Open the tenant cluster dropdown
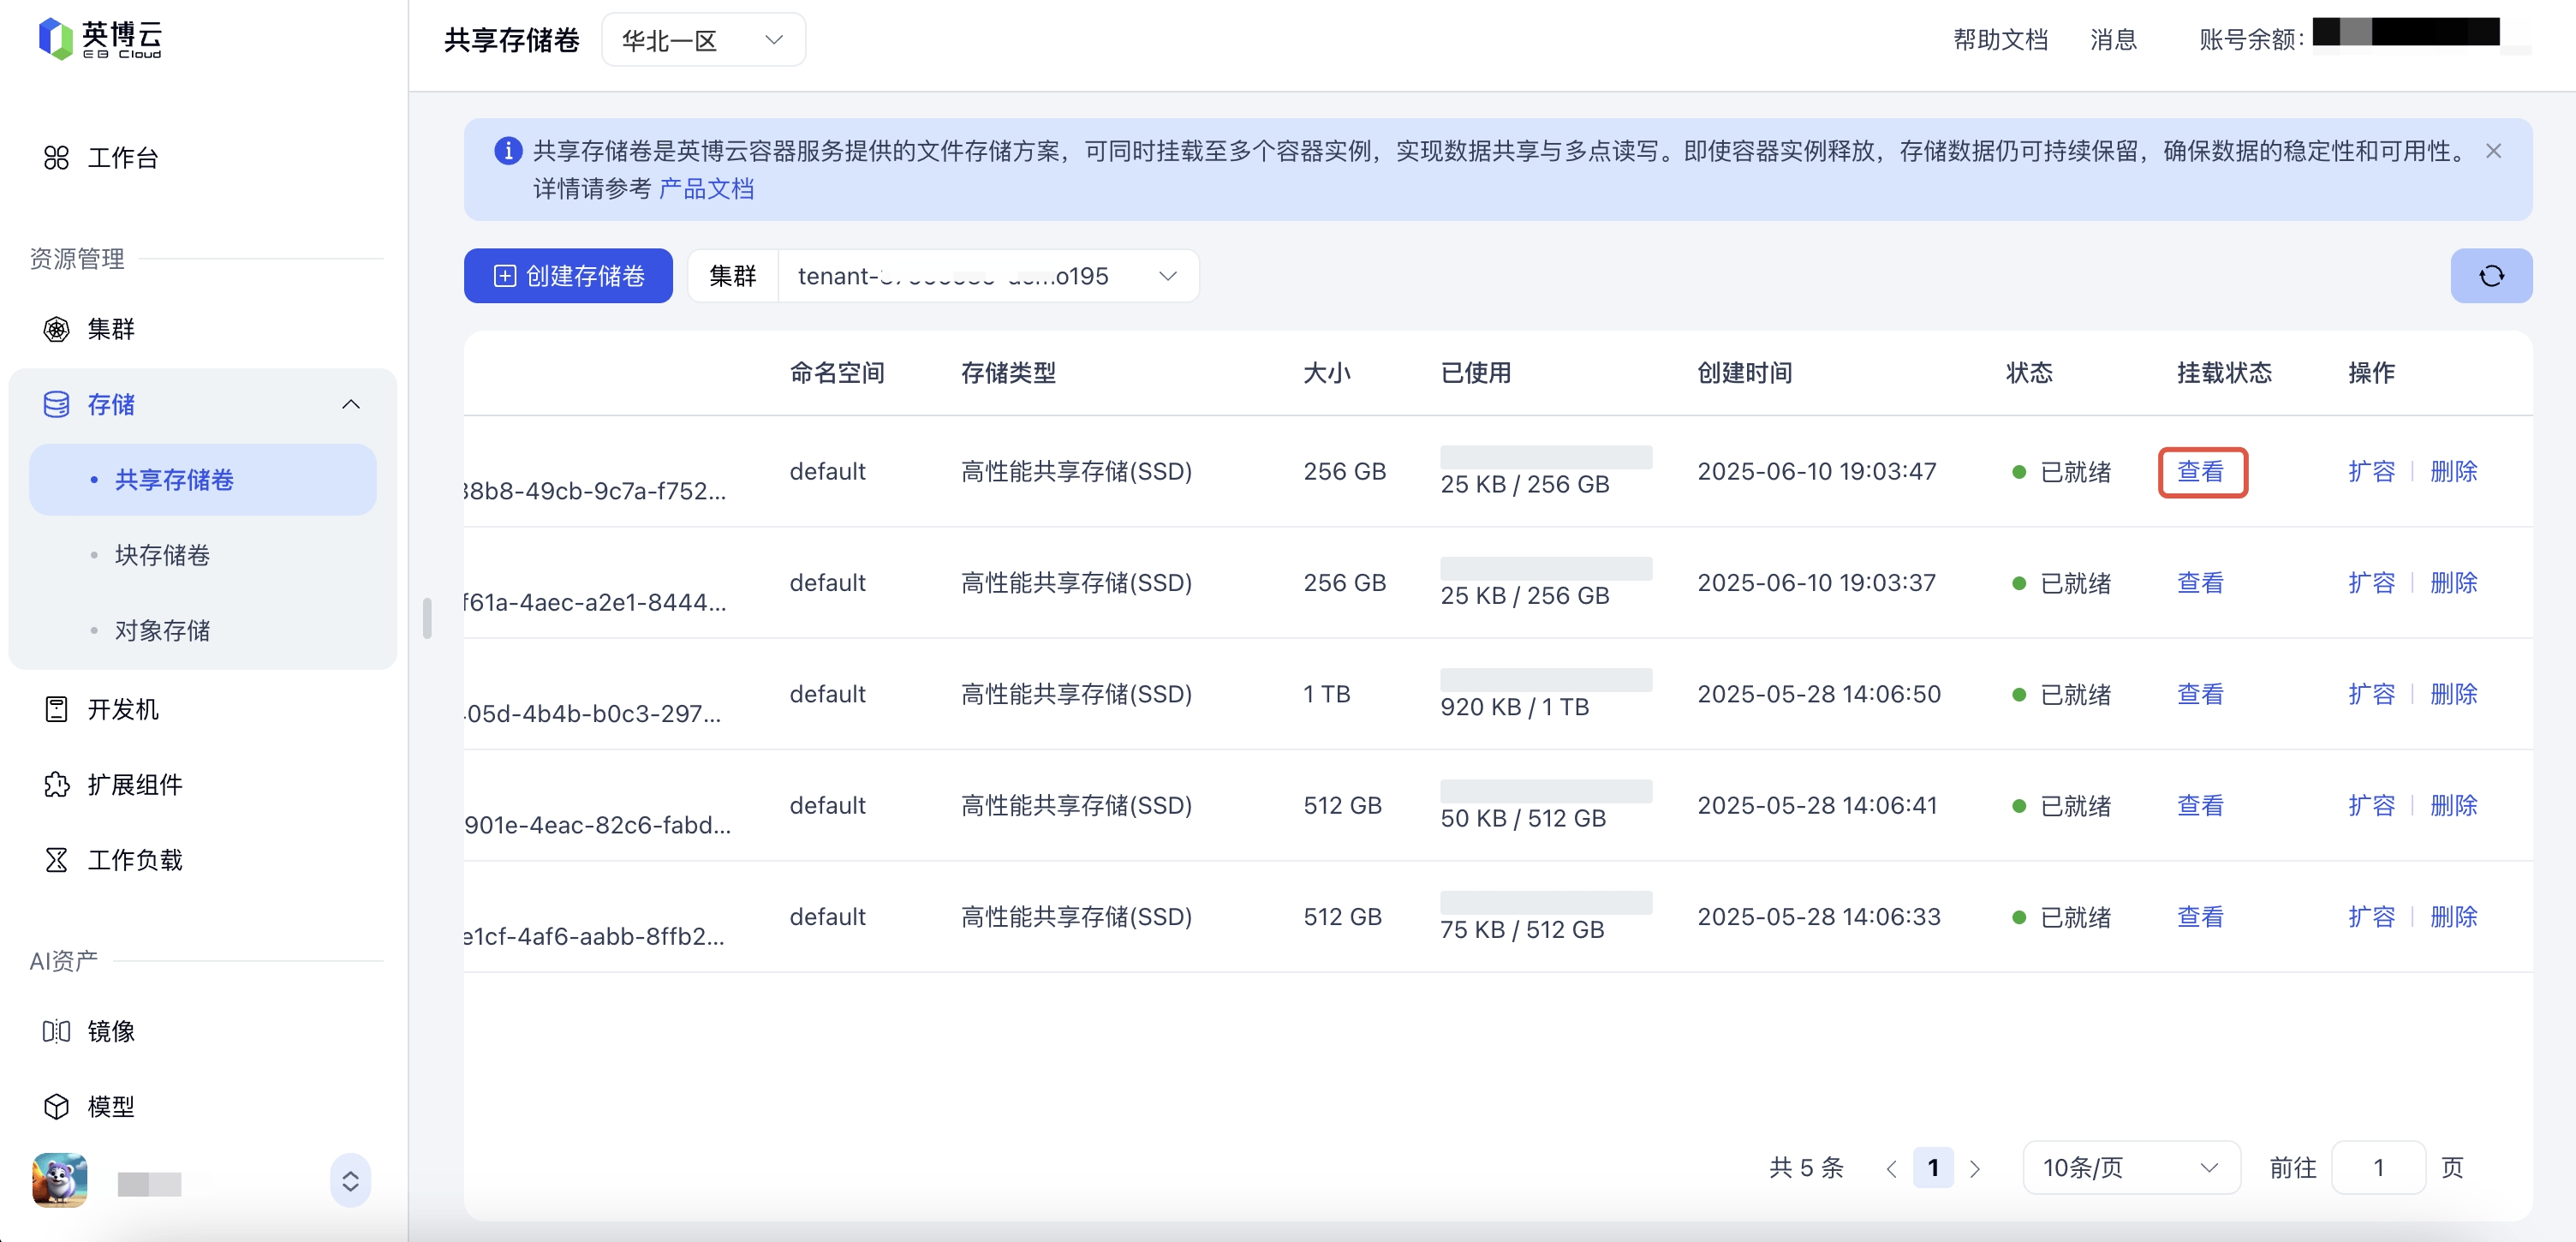Image resolution: width=2576 pixels, height=1242 pixels. 988,276
